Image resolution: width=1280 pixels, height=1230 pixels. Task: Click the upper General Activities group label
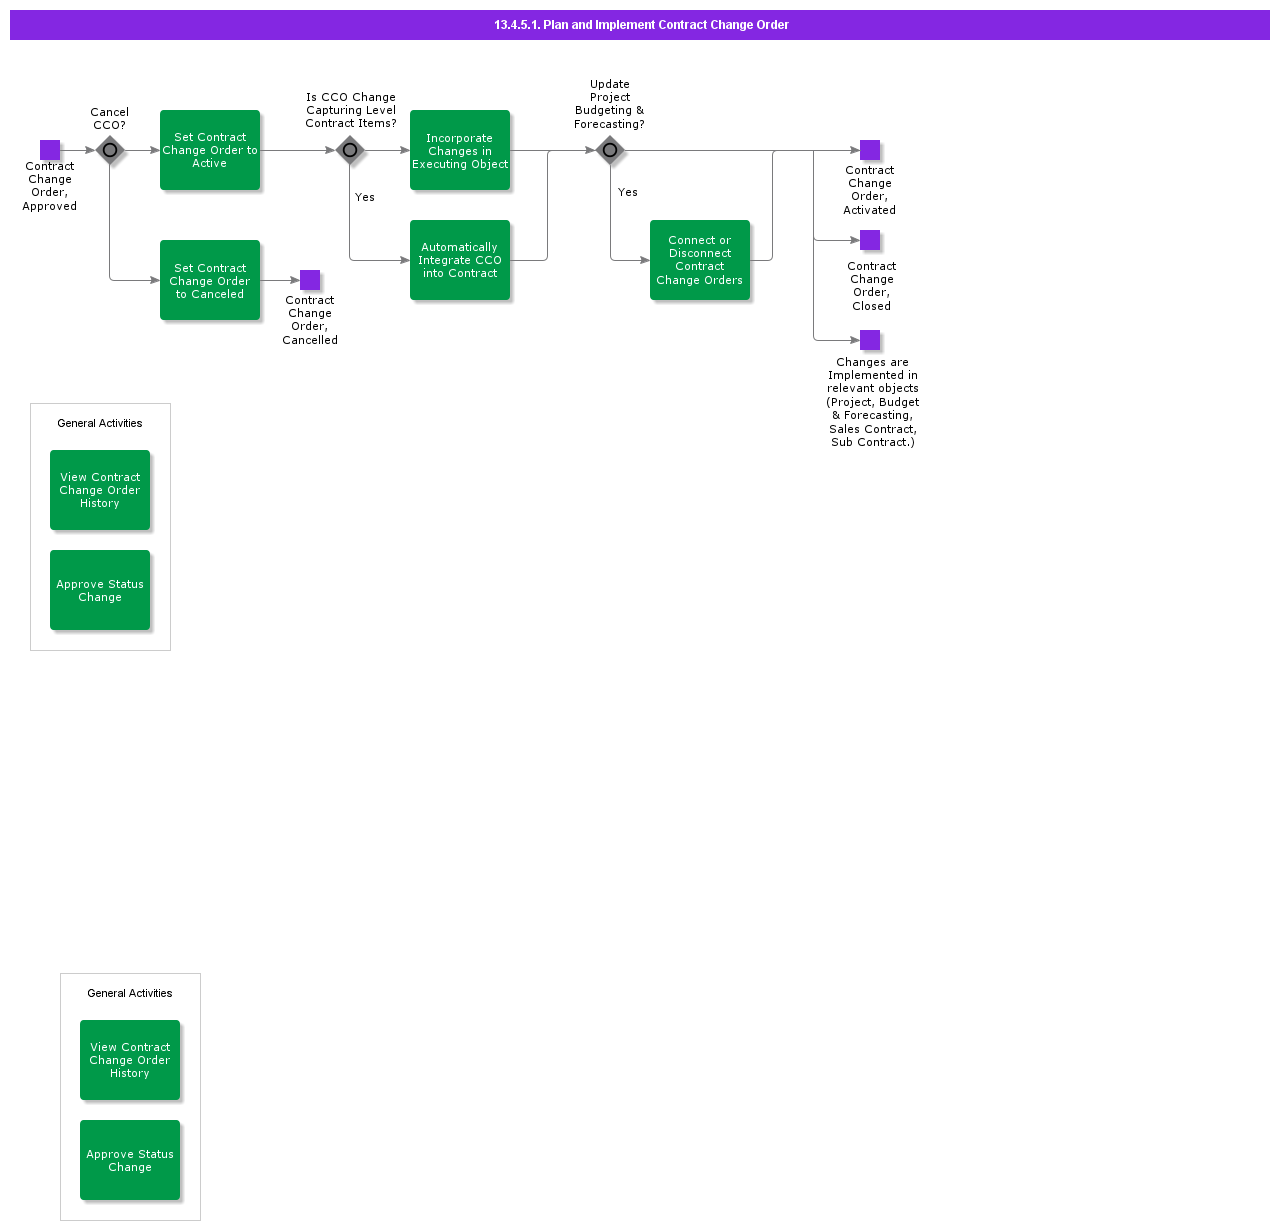tap(100, 423)
